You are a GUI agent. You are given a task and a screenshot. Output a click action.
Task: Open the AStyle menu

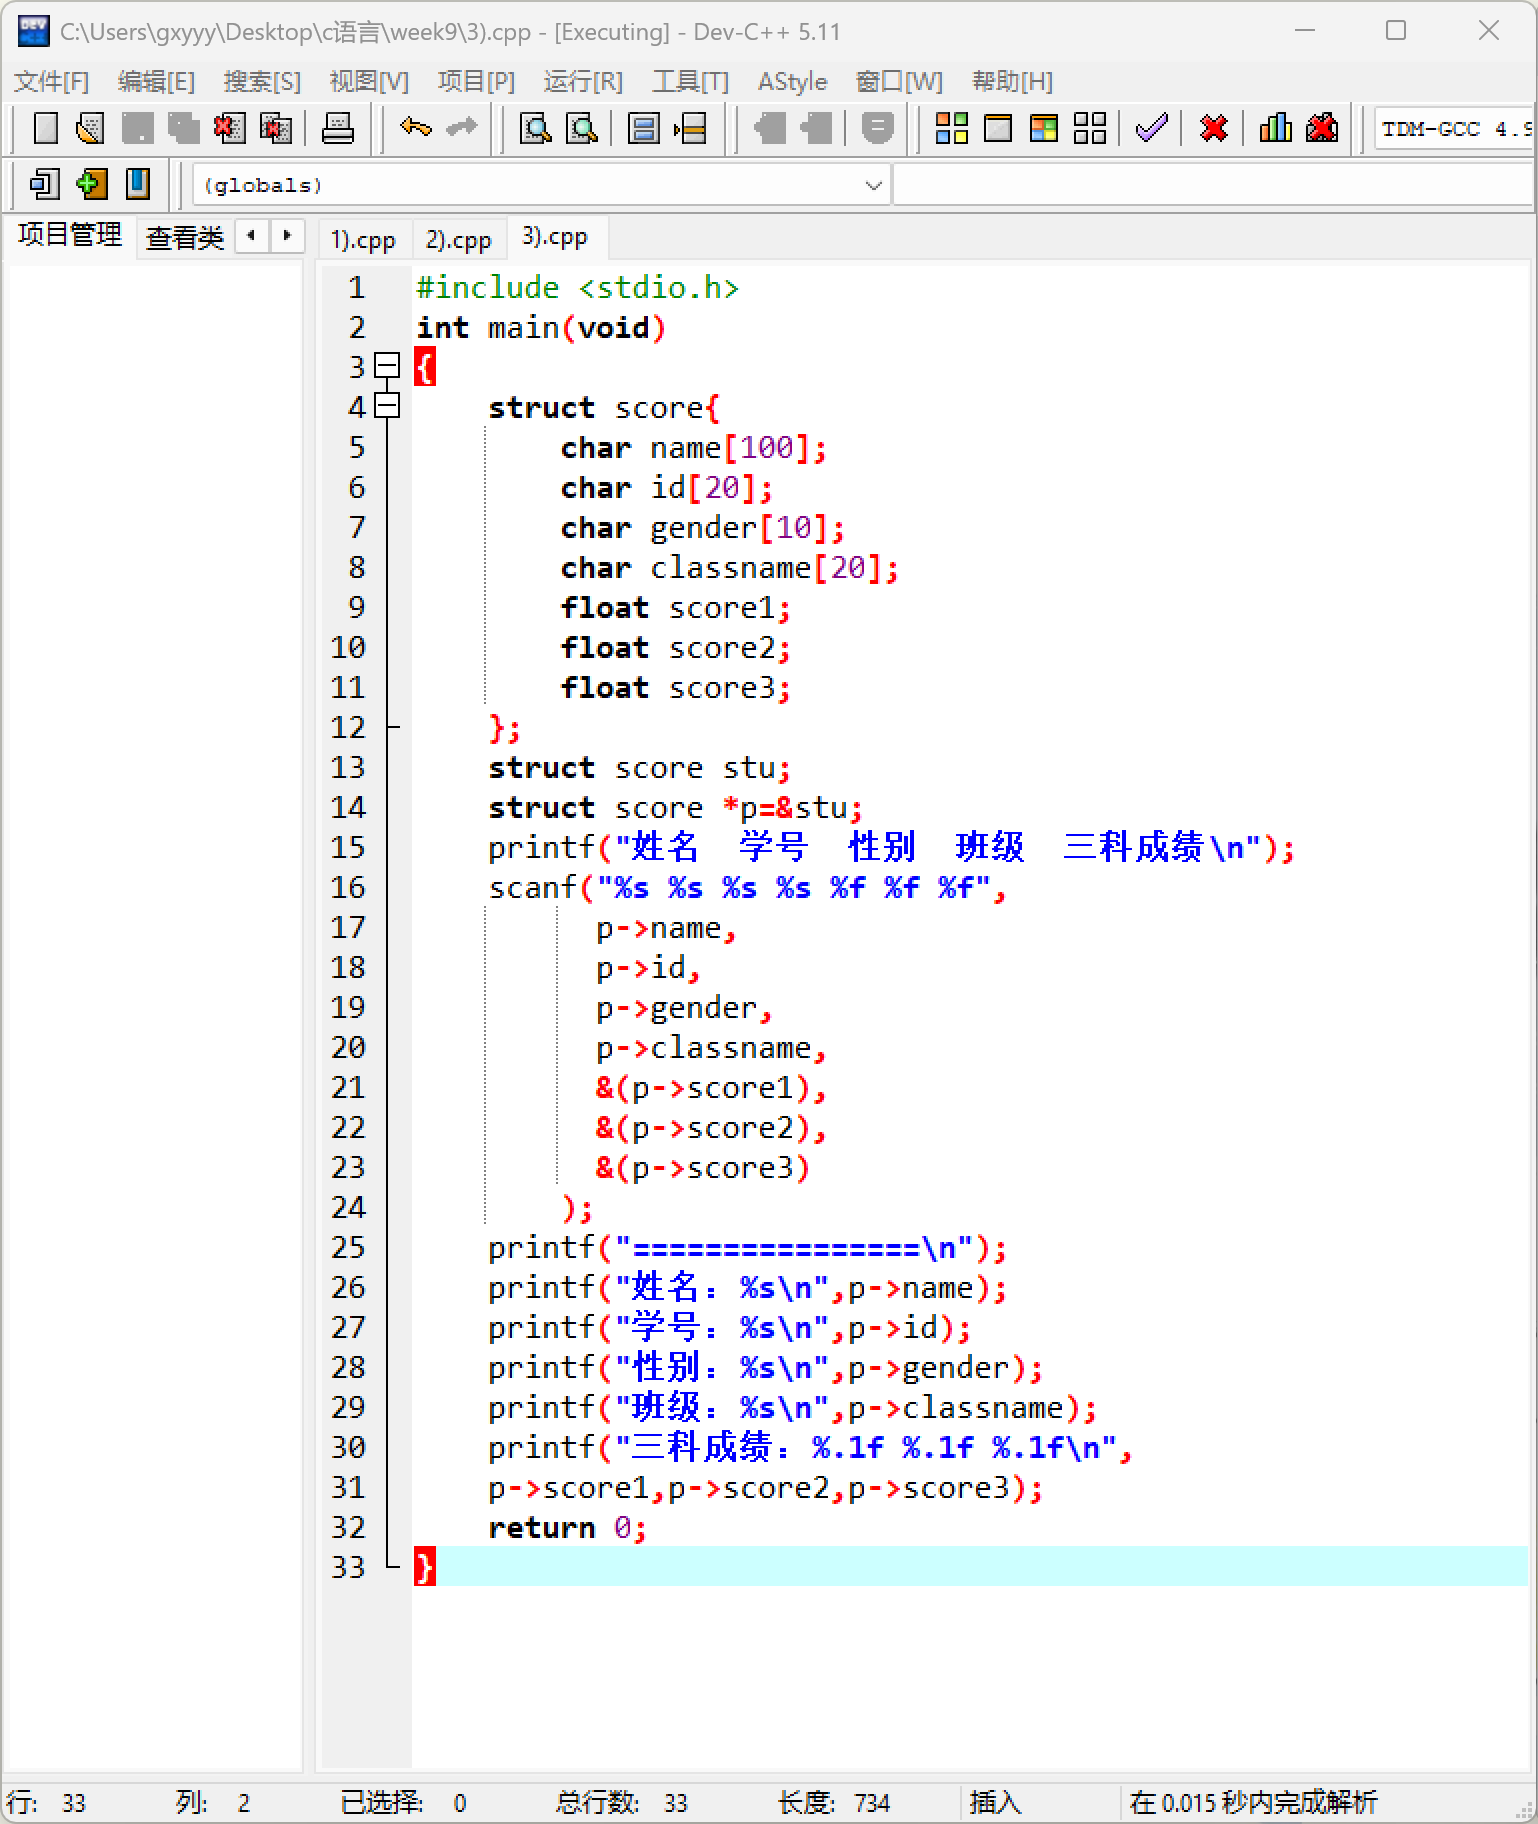click(792, 81)
